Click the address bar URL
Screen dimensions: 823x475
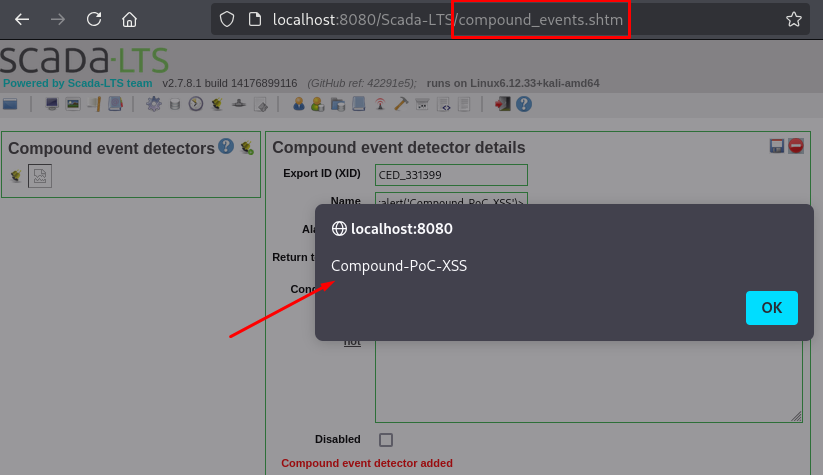448,19
